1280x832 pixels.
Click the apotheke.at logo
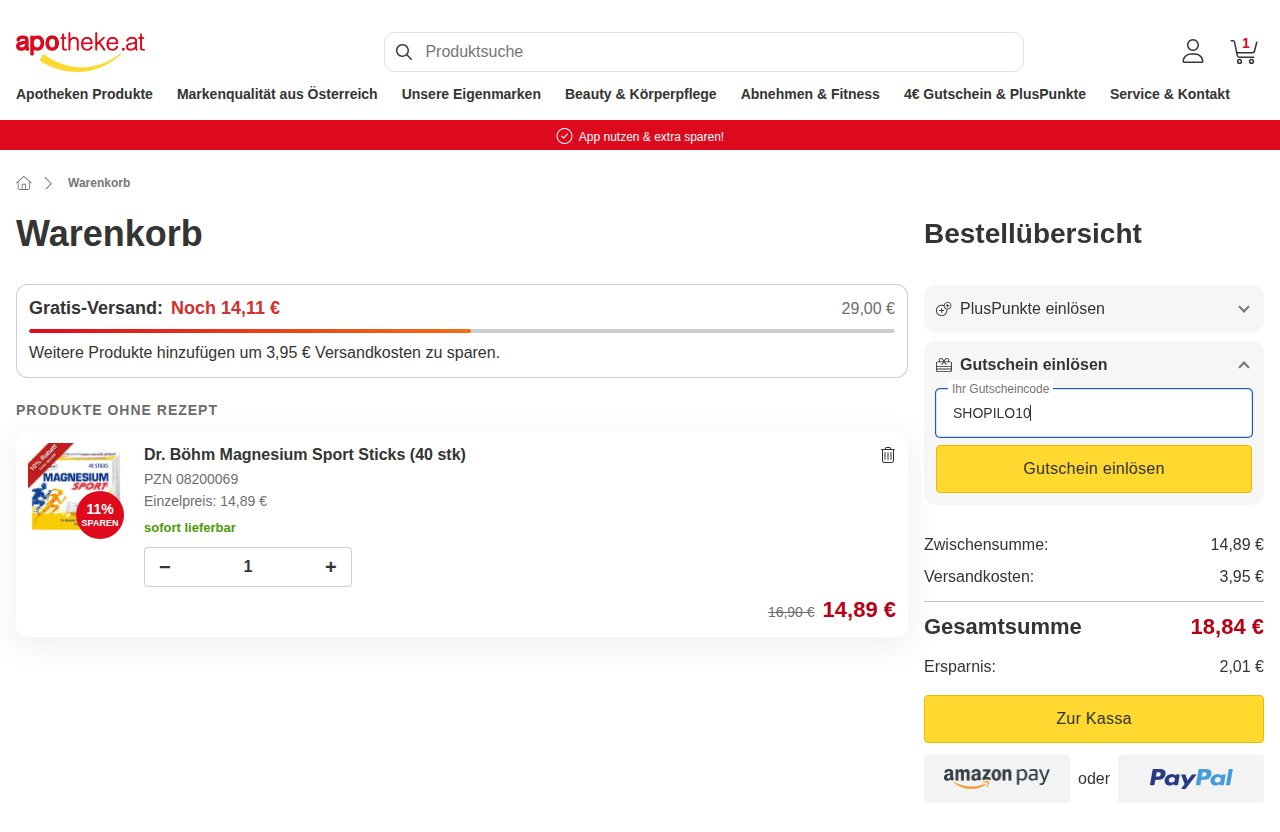(80, 51)
